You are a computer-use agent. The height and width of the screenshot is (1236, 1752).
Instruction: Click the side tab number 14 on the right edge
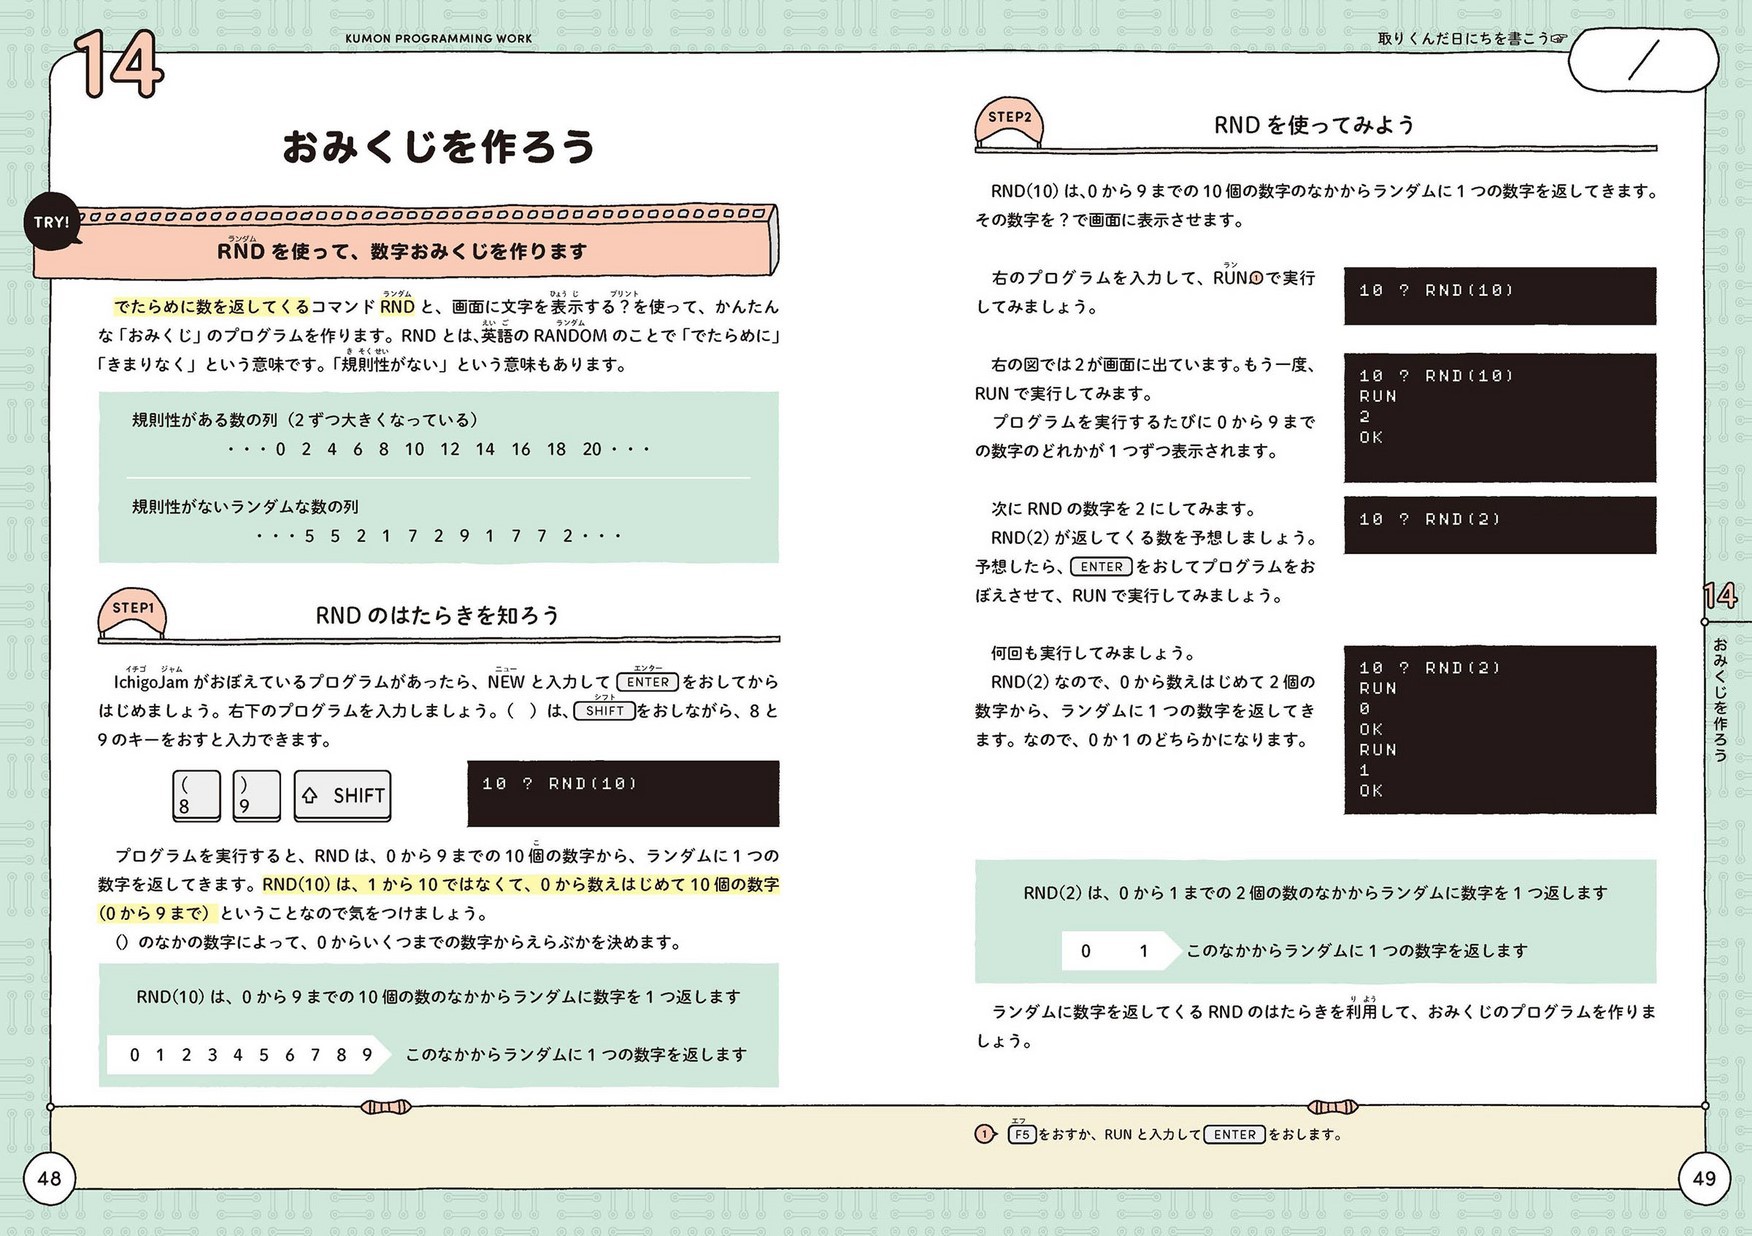[1720, 596]
